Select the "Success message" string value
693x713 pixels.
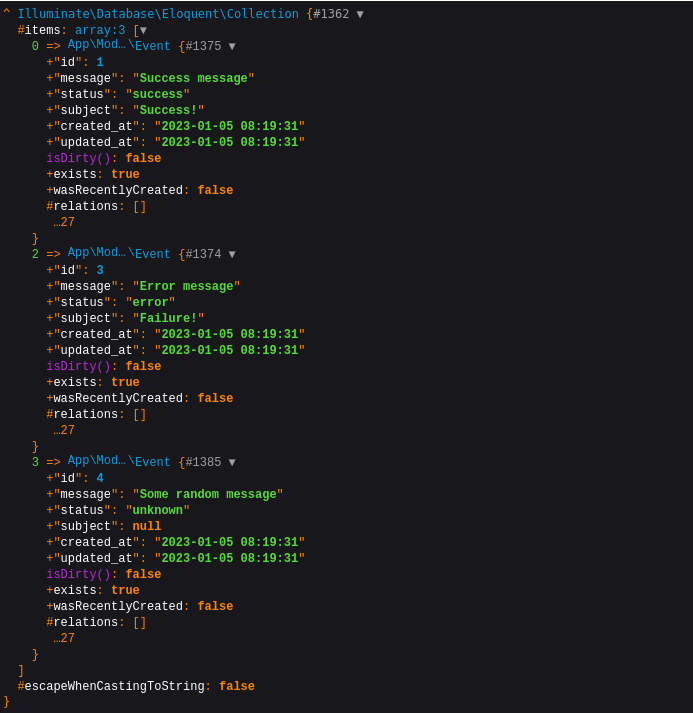point(193,79)
